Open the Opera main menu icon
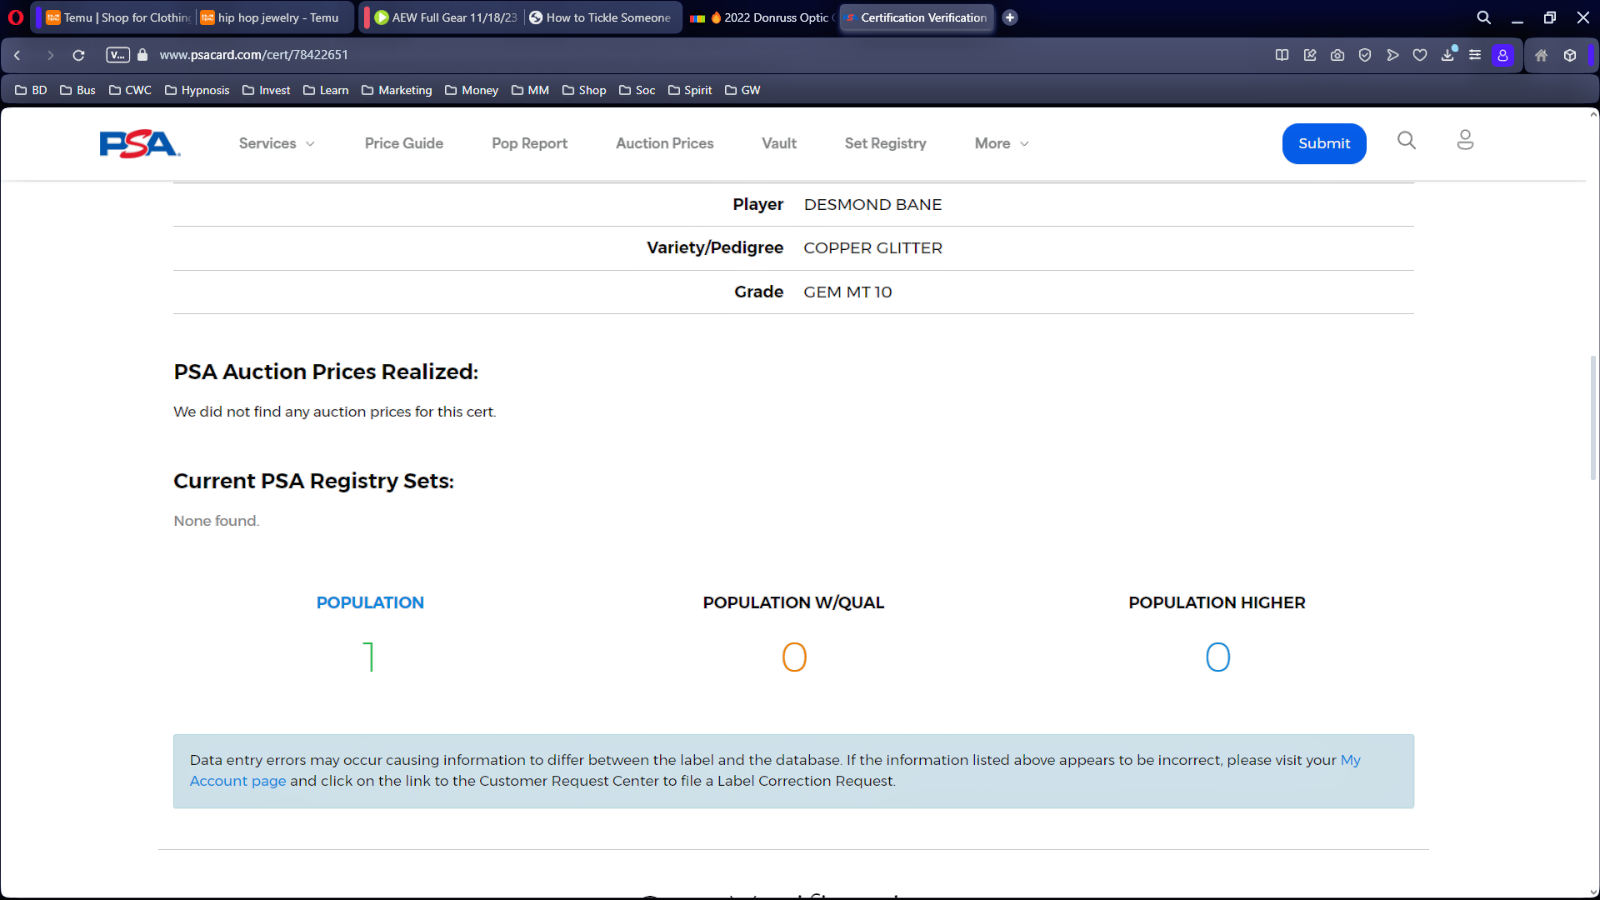This screenshot has height=900, width=1600. coord(15,17)
